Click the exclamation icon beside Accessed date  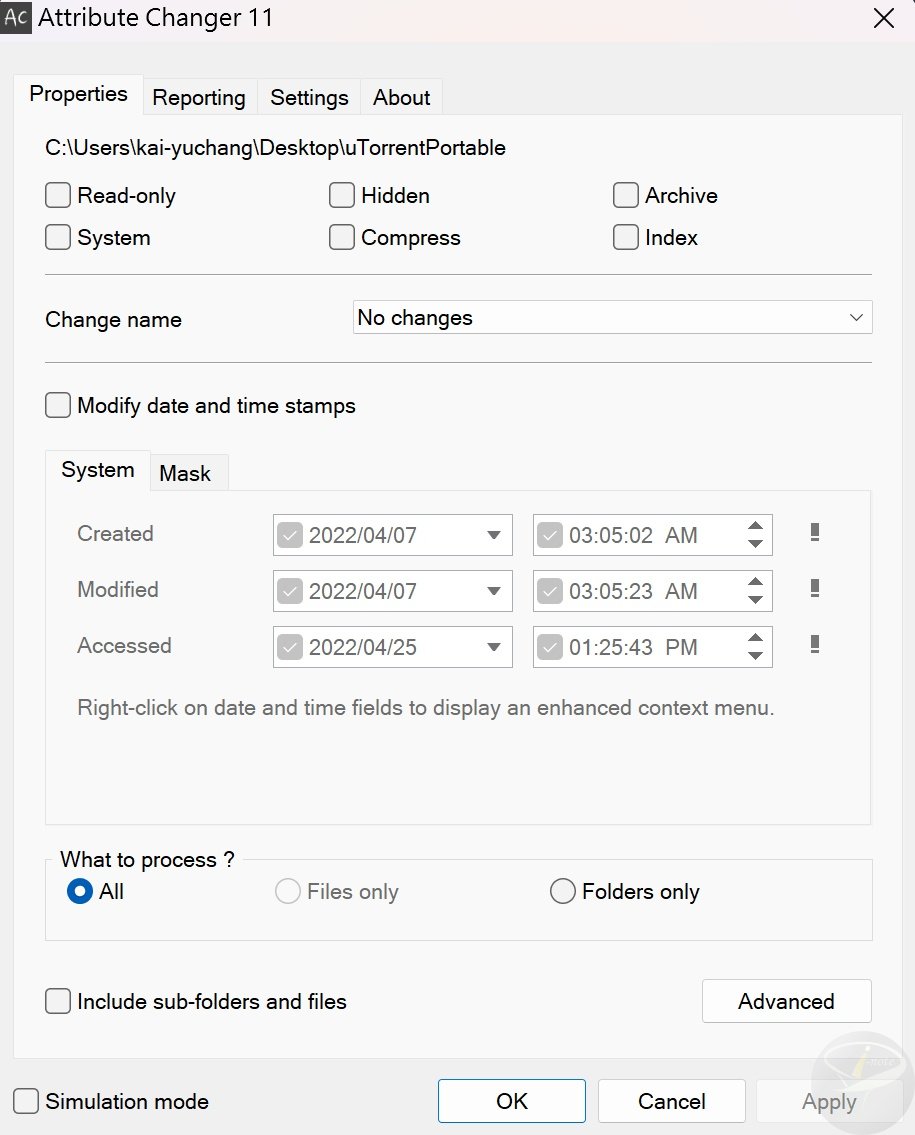click(814, 646)
